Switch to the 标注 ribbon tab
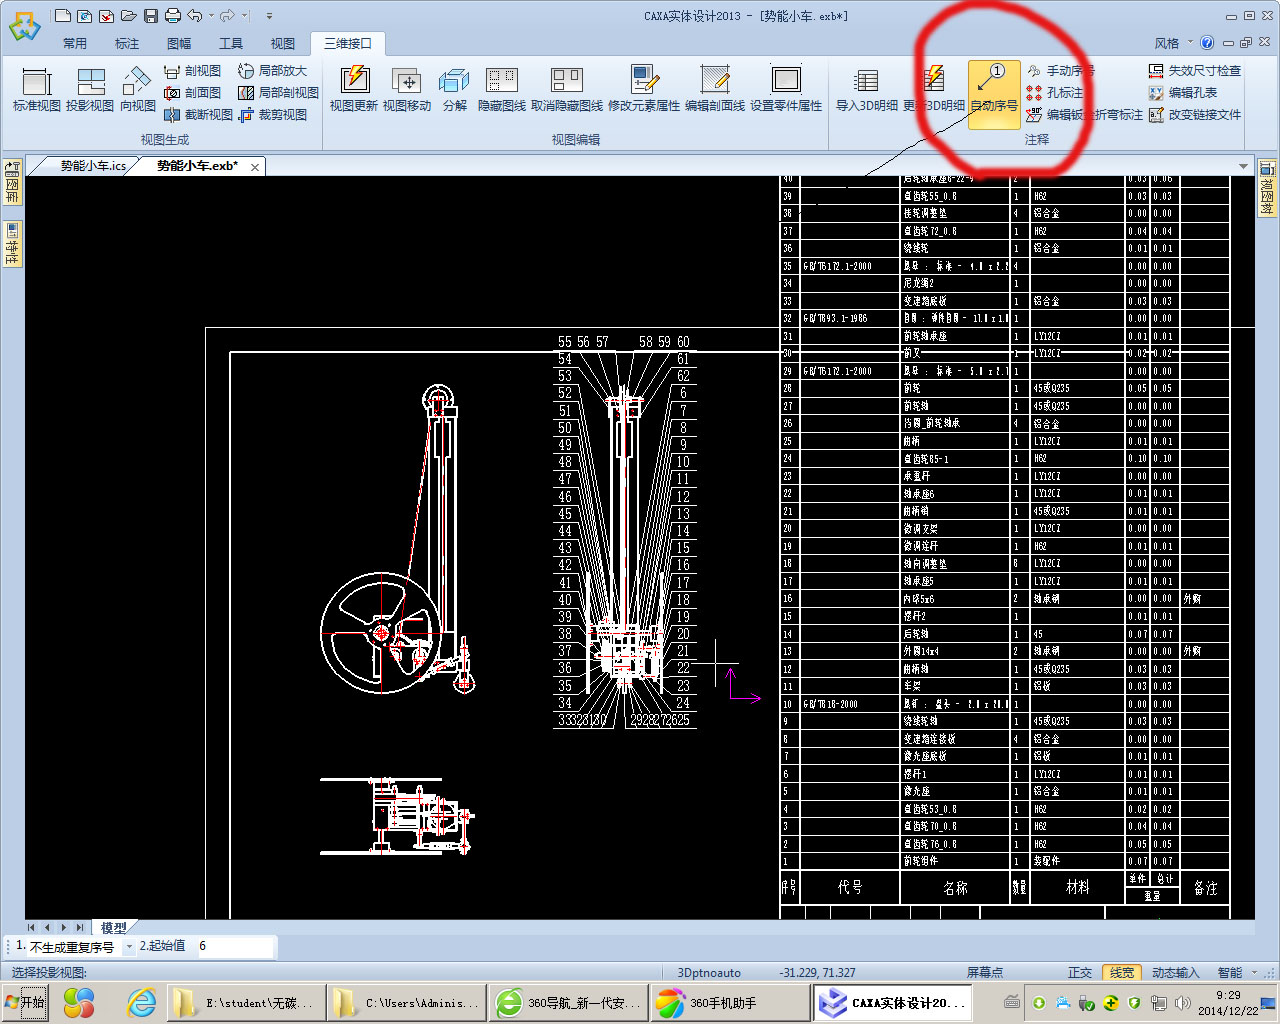 point(127,43)
